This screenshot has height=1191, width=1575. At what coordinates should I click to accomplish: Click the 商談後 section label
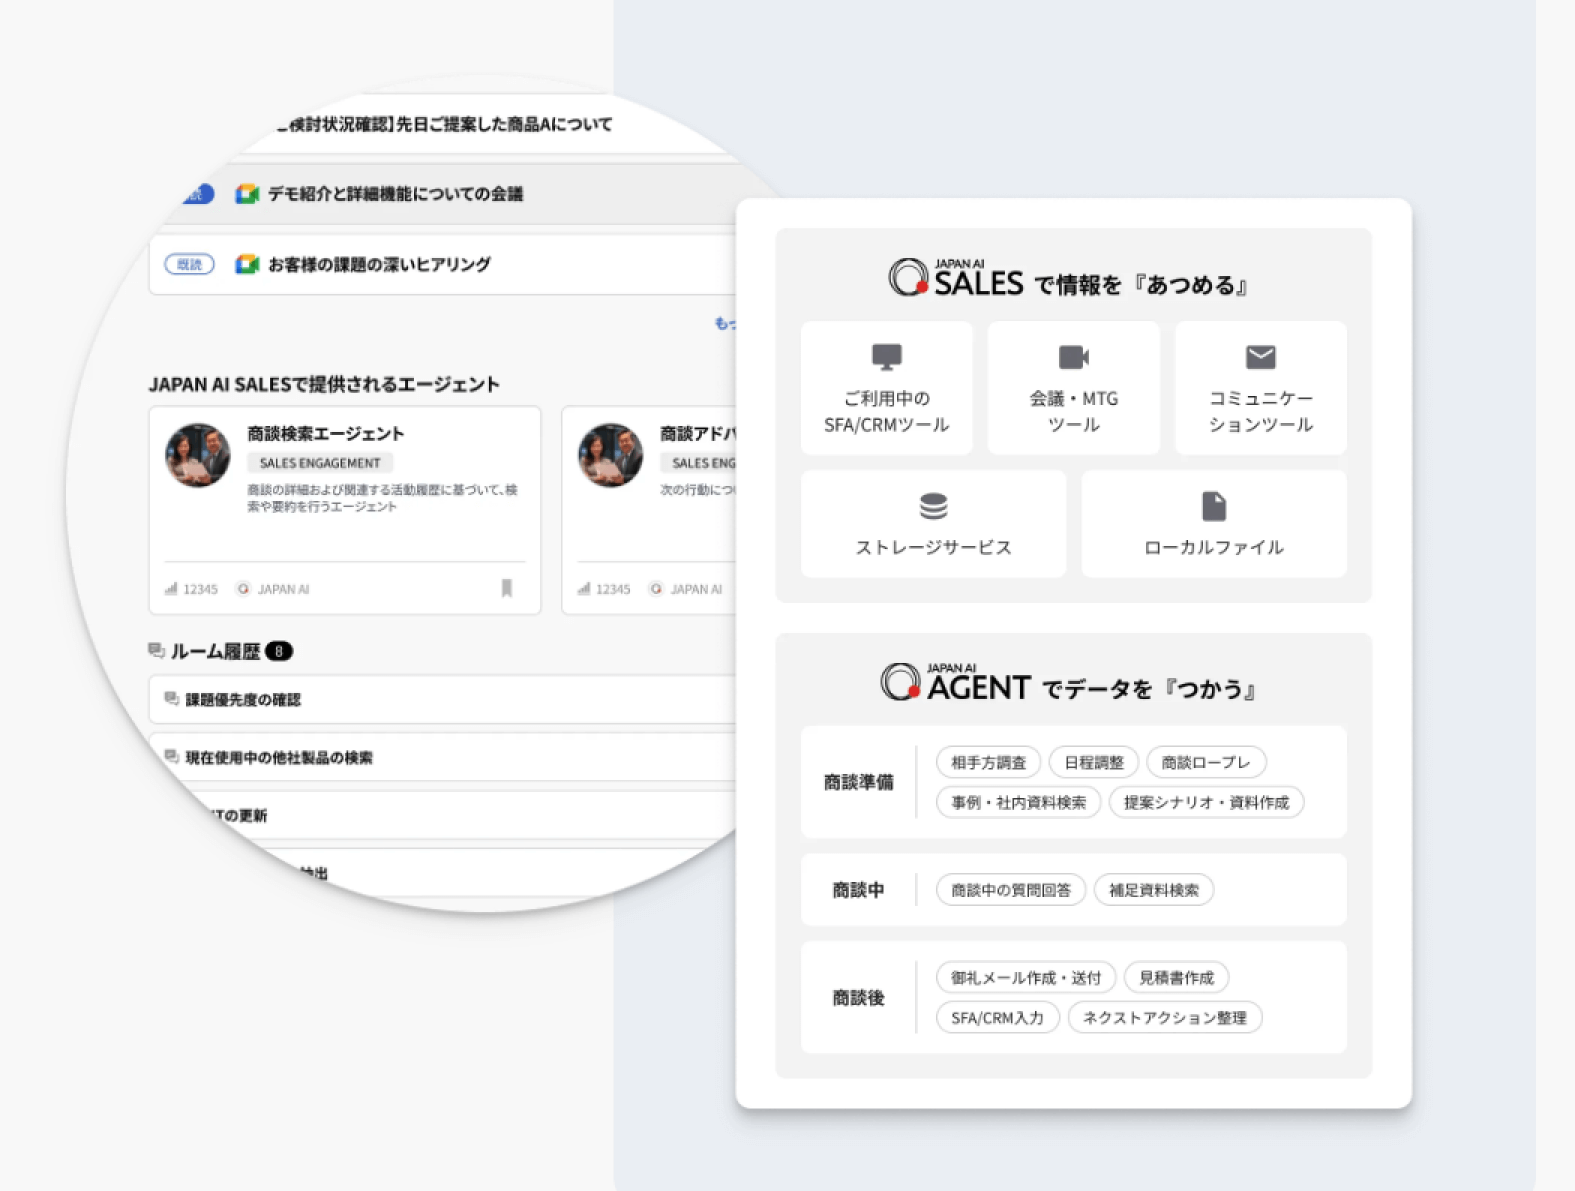[x=858, y=997]
